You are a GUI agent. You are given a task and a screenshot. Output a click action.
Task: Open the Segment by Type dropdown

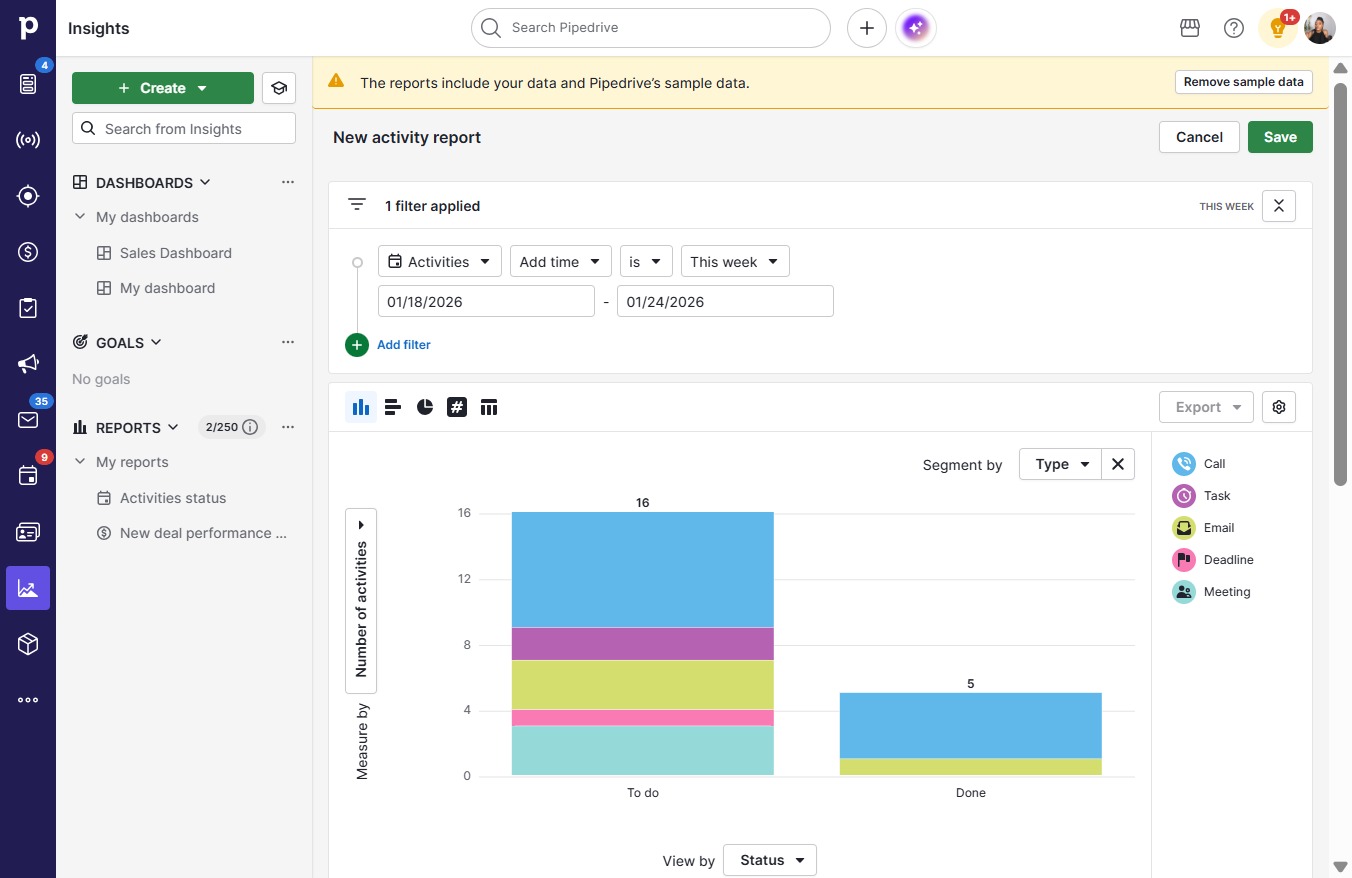click(x=1060, y=464)
